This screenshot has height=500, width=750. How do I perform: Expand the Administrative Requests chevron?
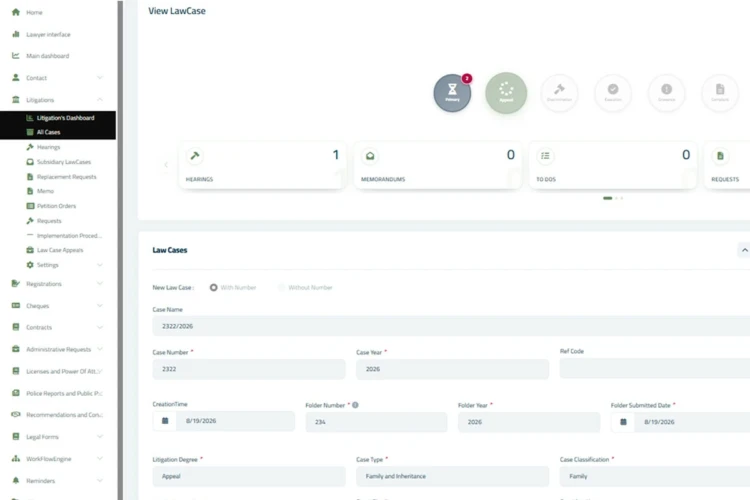(x=99, y=349)
